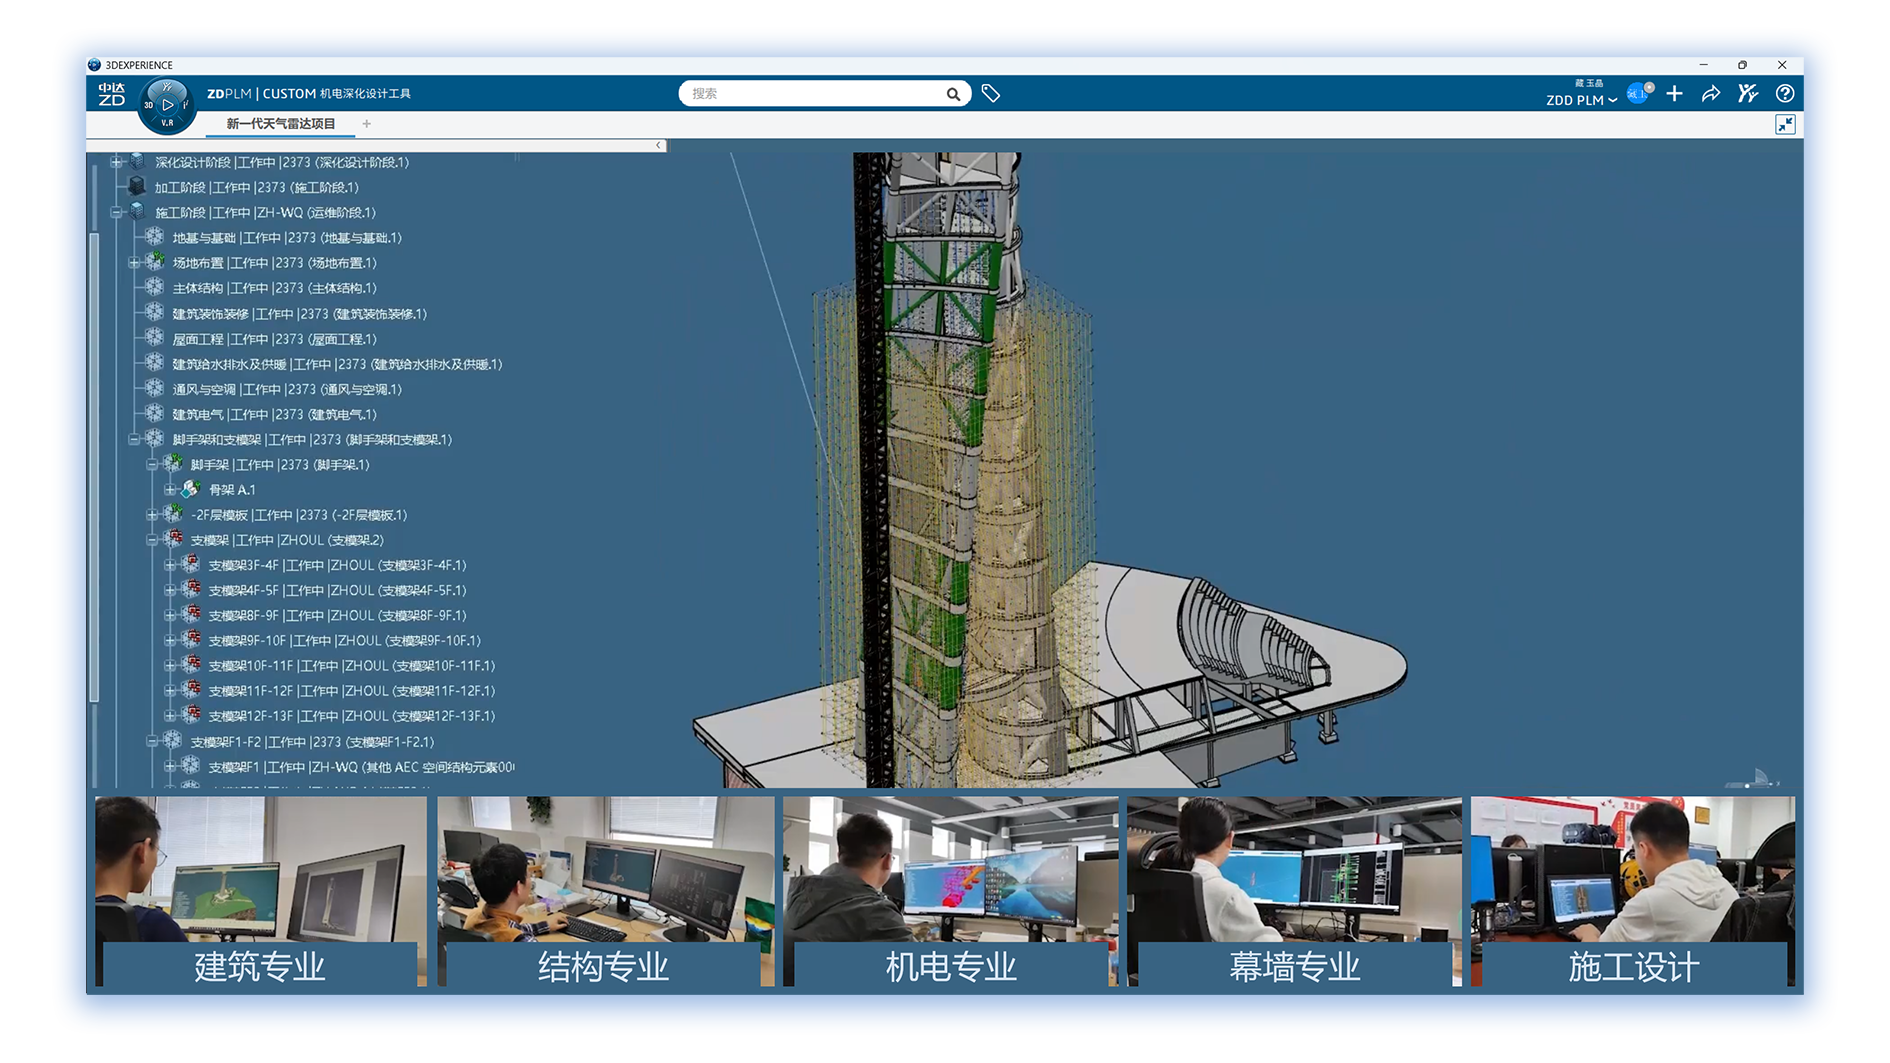Click the user avatar notification icon
The image size is (1890, 1063).
click(x=1639, y=94)
